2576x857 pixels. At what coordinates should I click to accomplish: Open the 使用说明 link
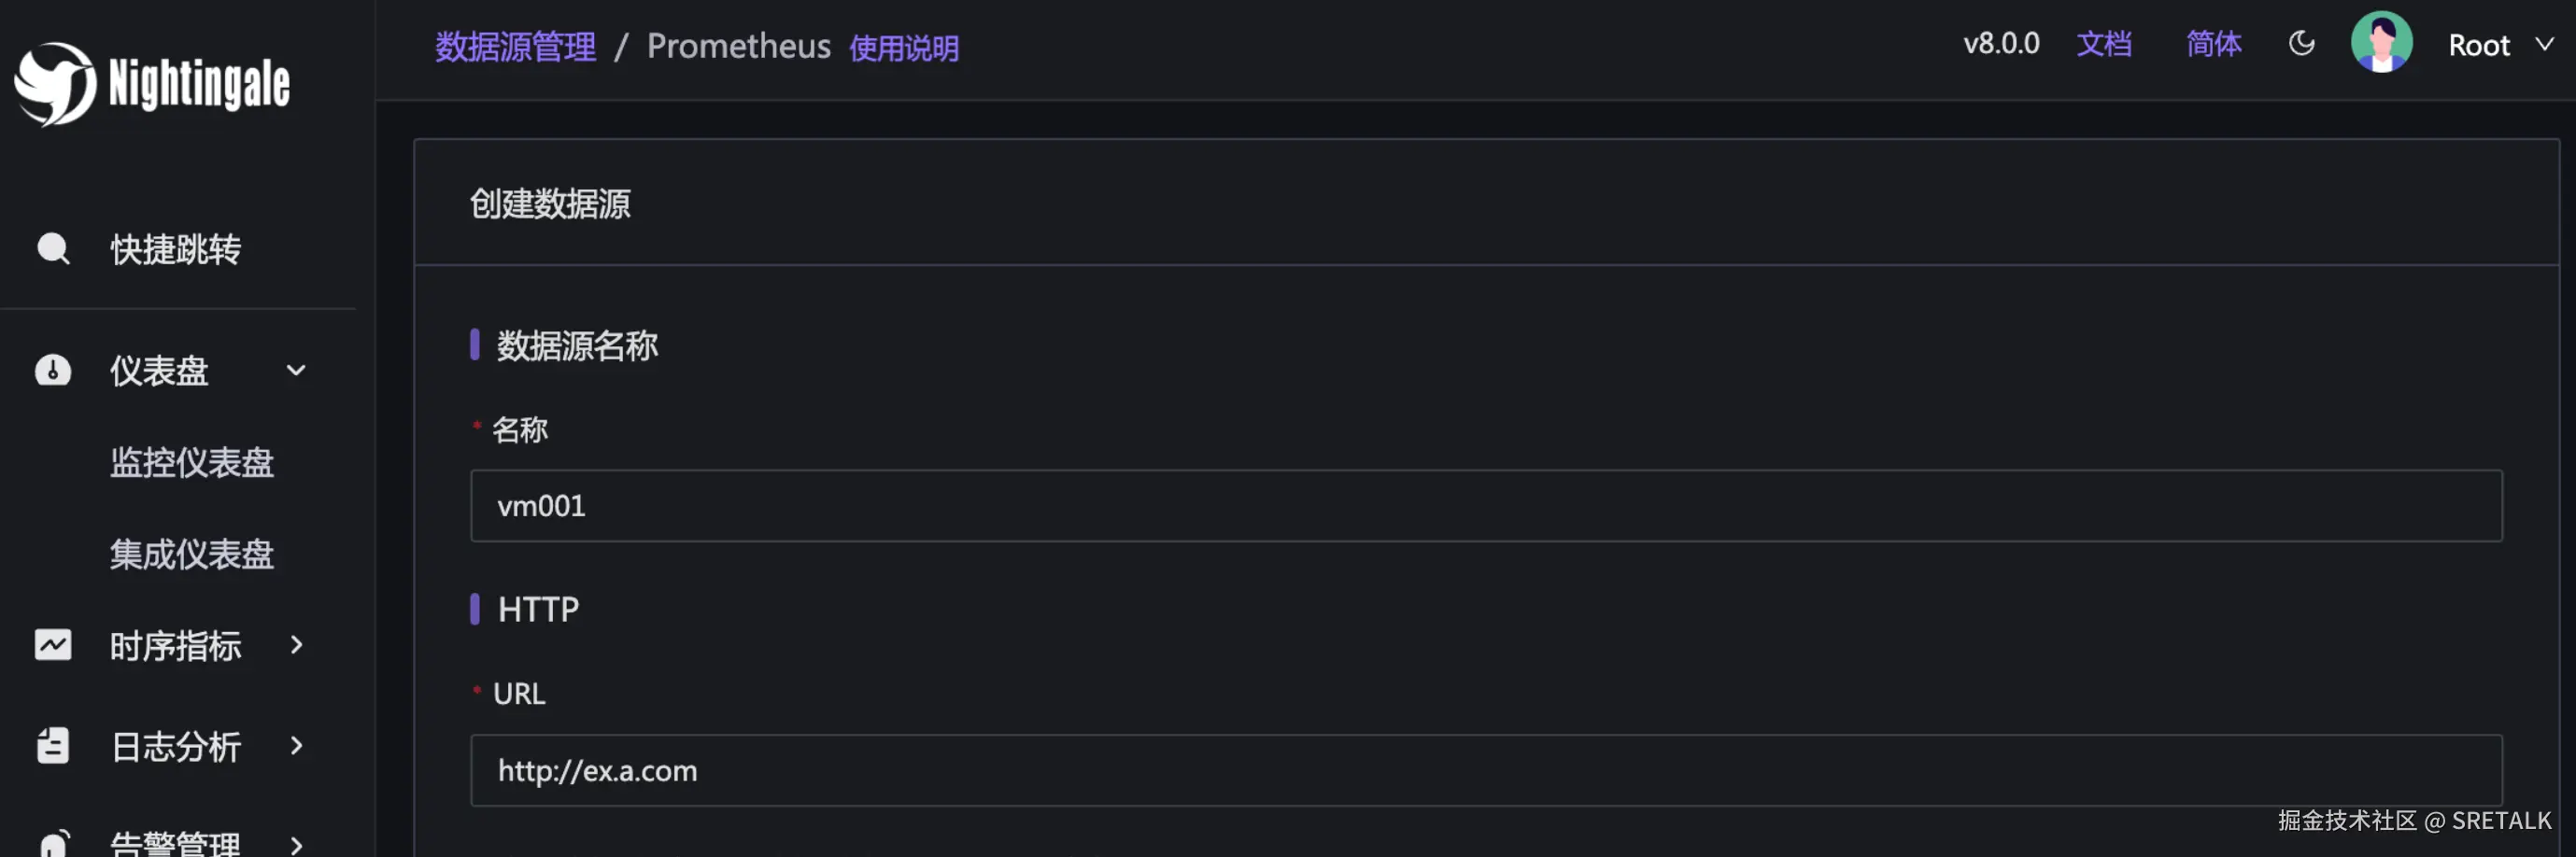click(x=903, y=47)
